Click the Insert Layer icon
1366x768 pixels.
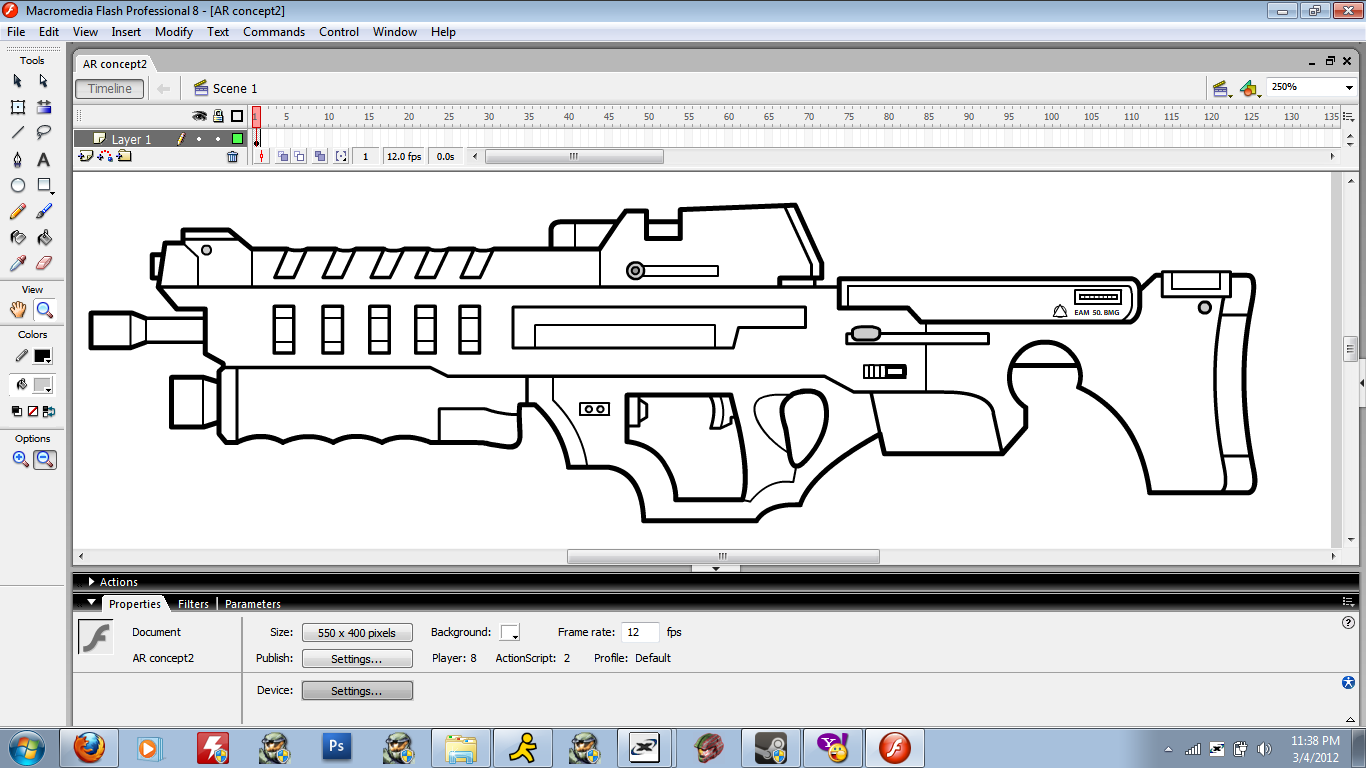(85, 157)
